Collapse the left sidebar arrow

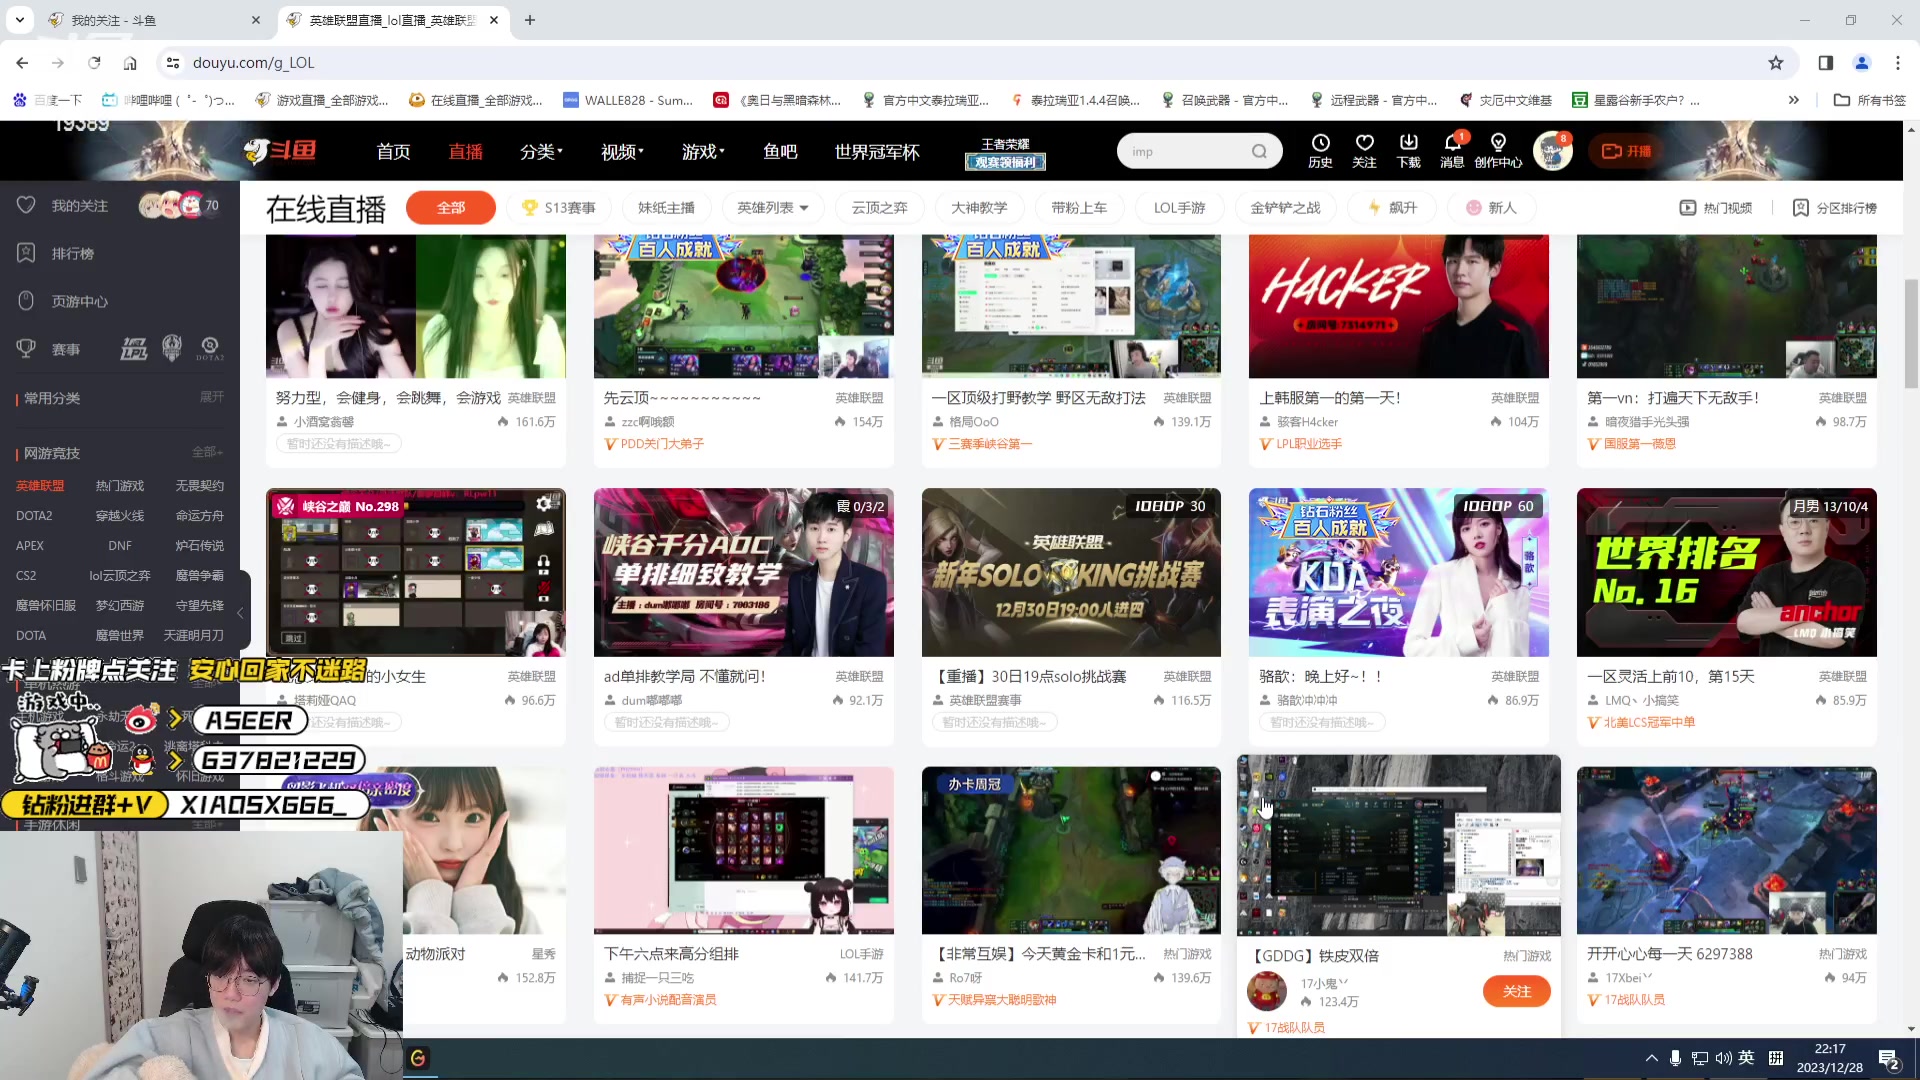(x=240, y=612)
